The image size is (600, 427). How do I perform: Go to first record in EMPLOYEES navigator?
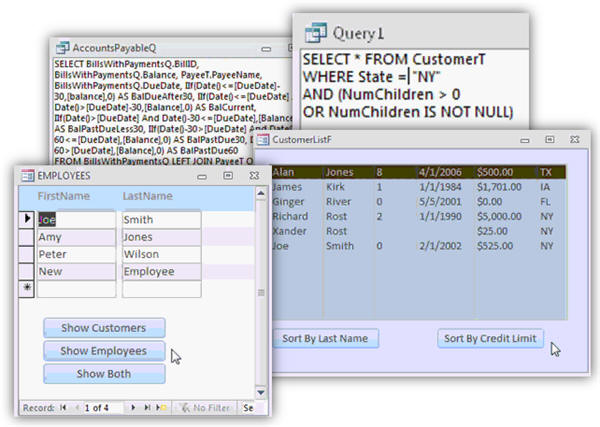[x=63, y=408]
